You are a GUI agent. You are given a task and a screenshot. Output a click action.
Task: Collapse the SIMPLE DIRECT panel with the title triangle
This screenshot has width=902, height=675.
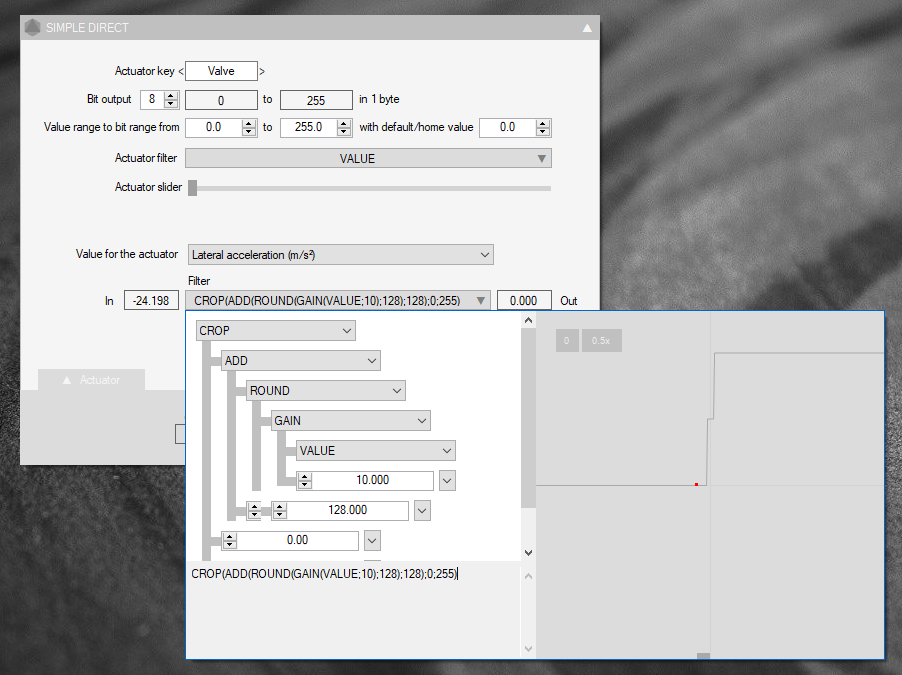click(x=587, y=28)
